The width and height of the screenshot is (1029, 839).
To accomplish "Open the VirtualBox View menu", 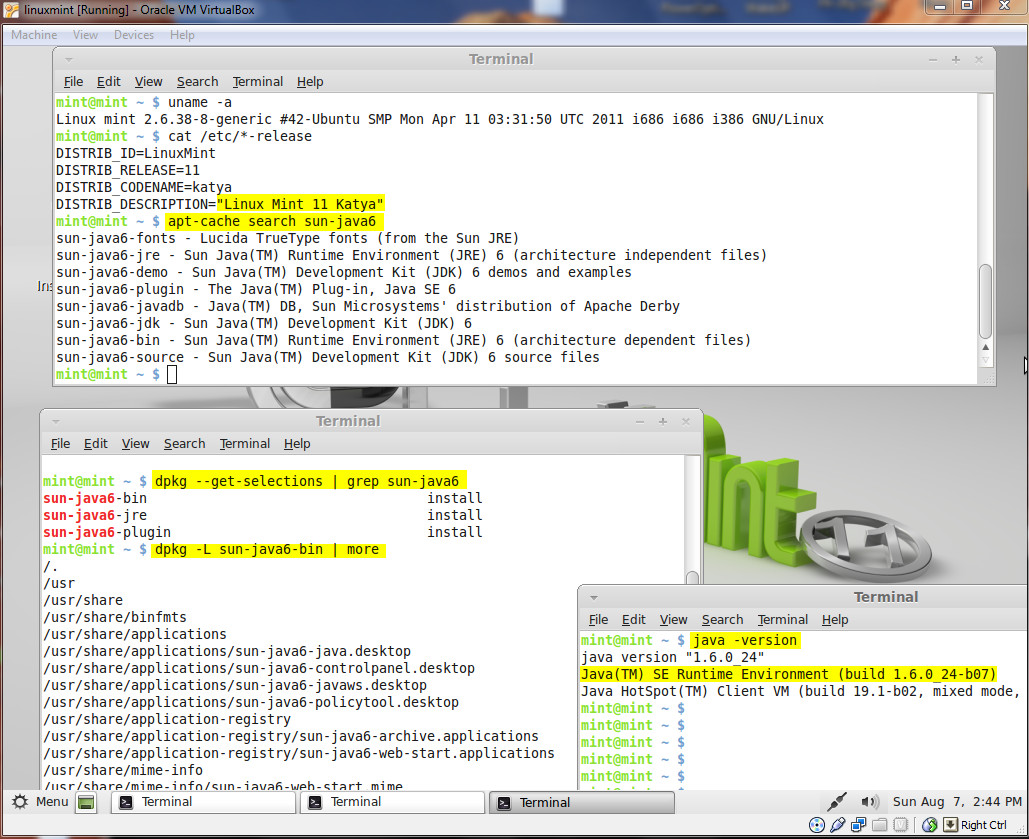I will [85, 35].
